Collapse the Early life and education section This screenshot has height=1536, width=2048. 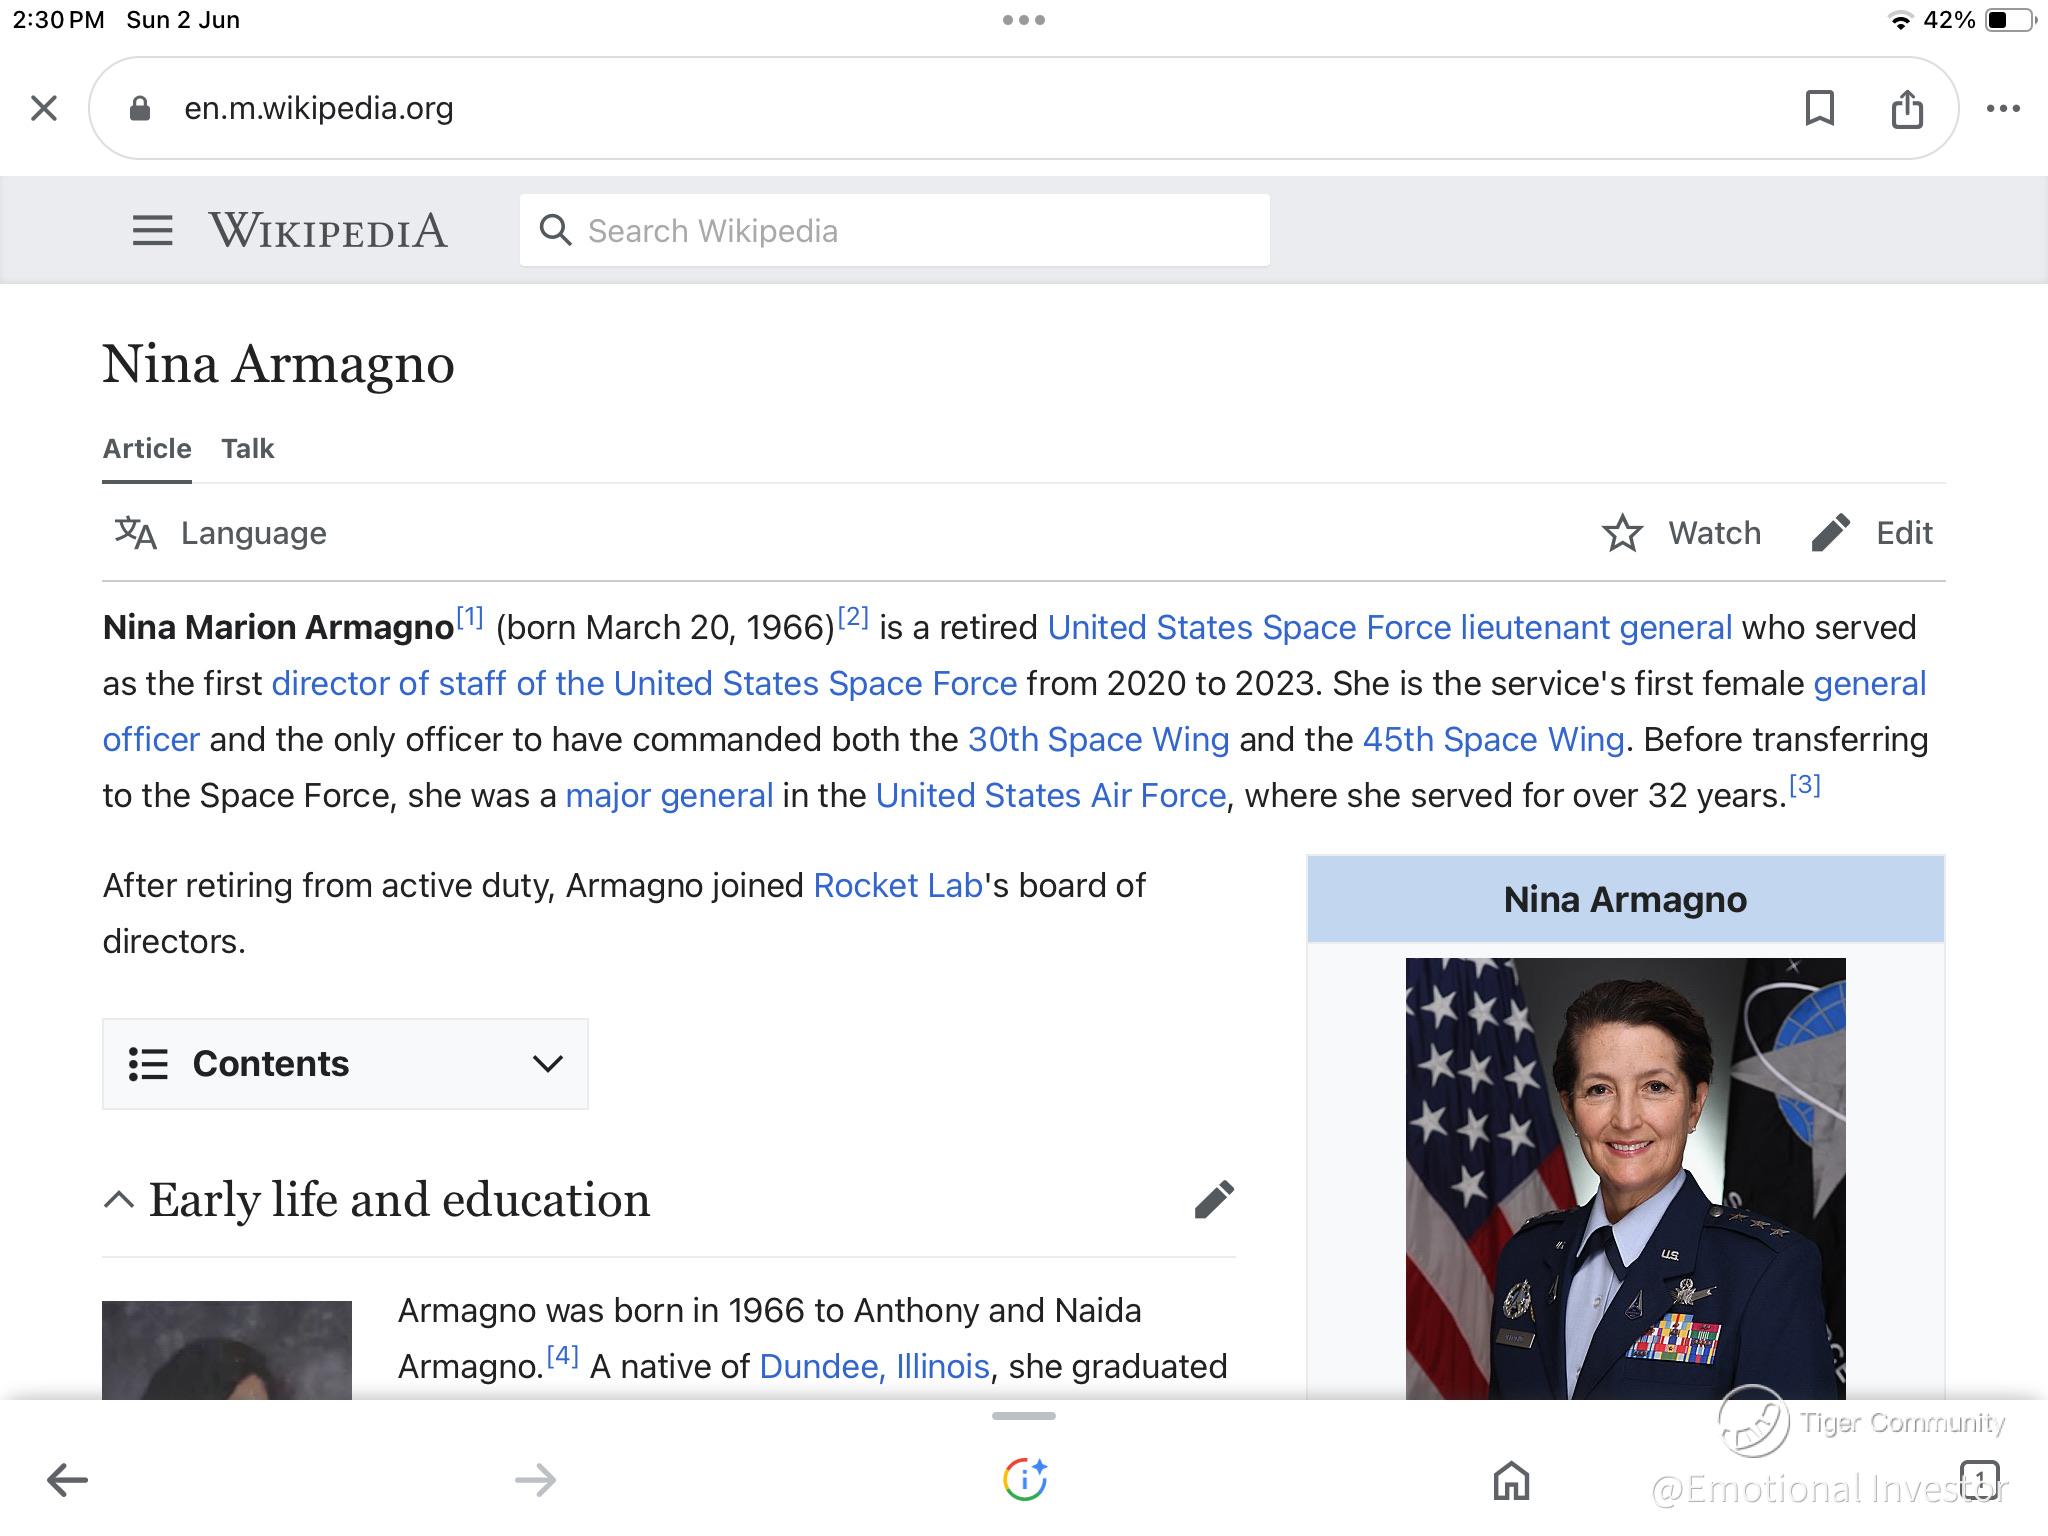pos(119,1200)
